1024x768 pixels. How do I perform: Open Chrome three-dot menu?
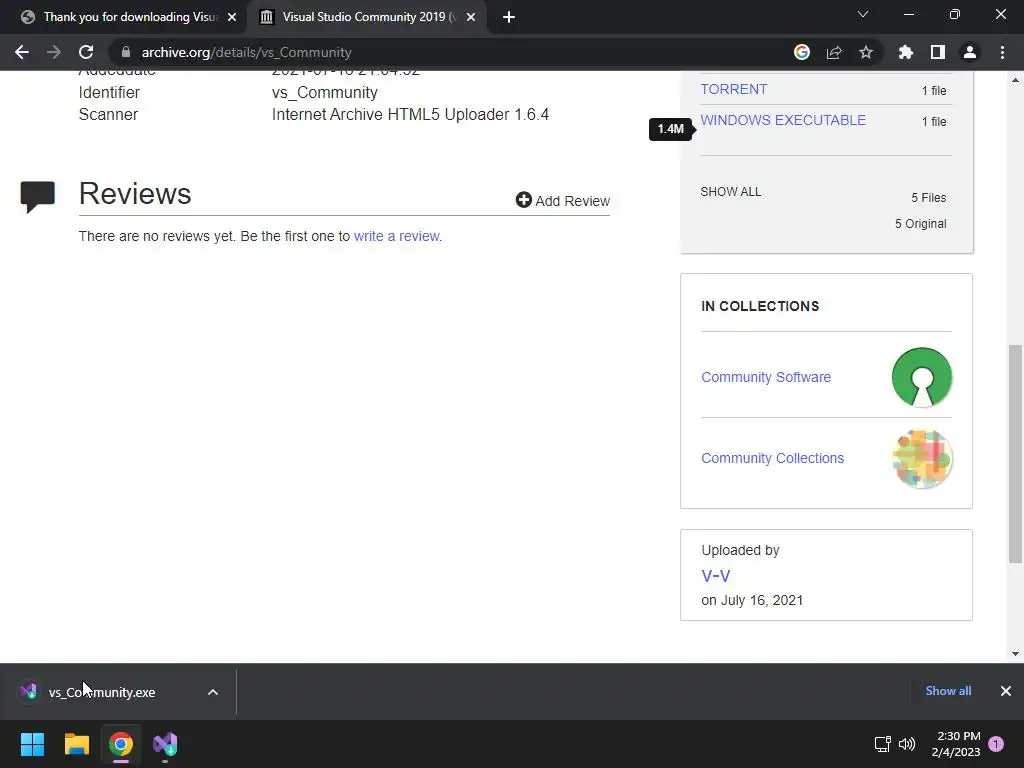(1002, 52)
